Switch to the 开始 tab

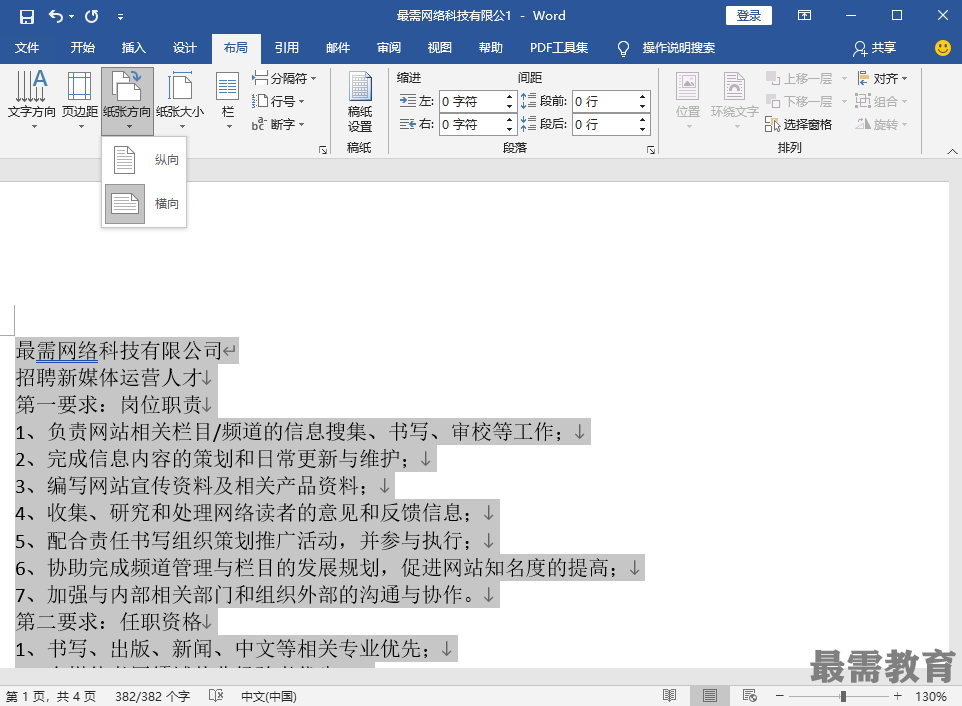click(82, 48)
